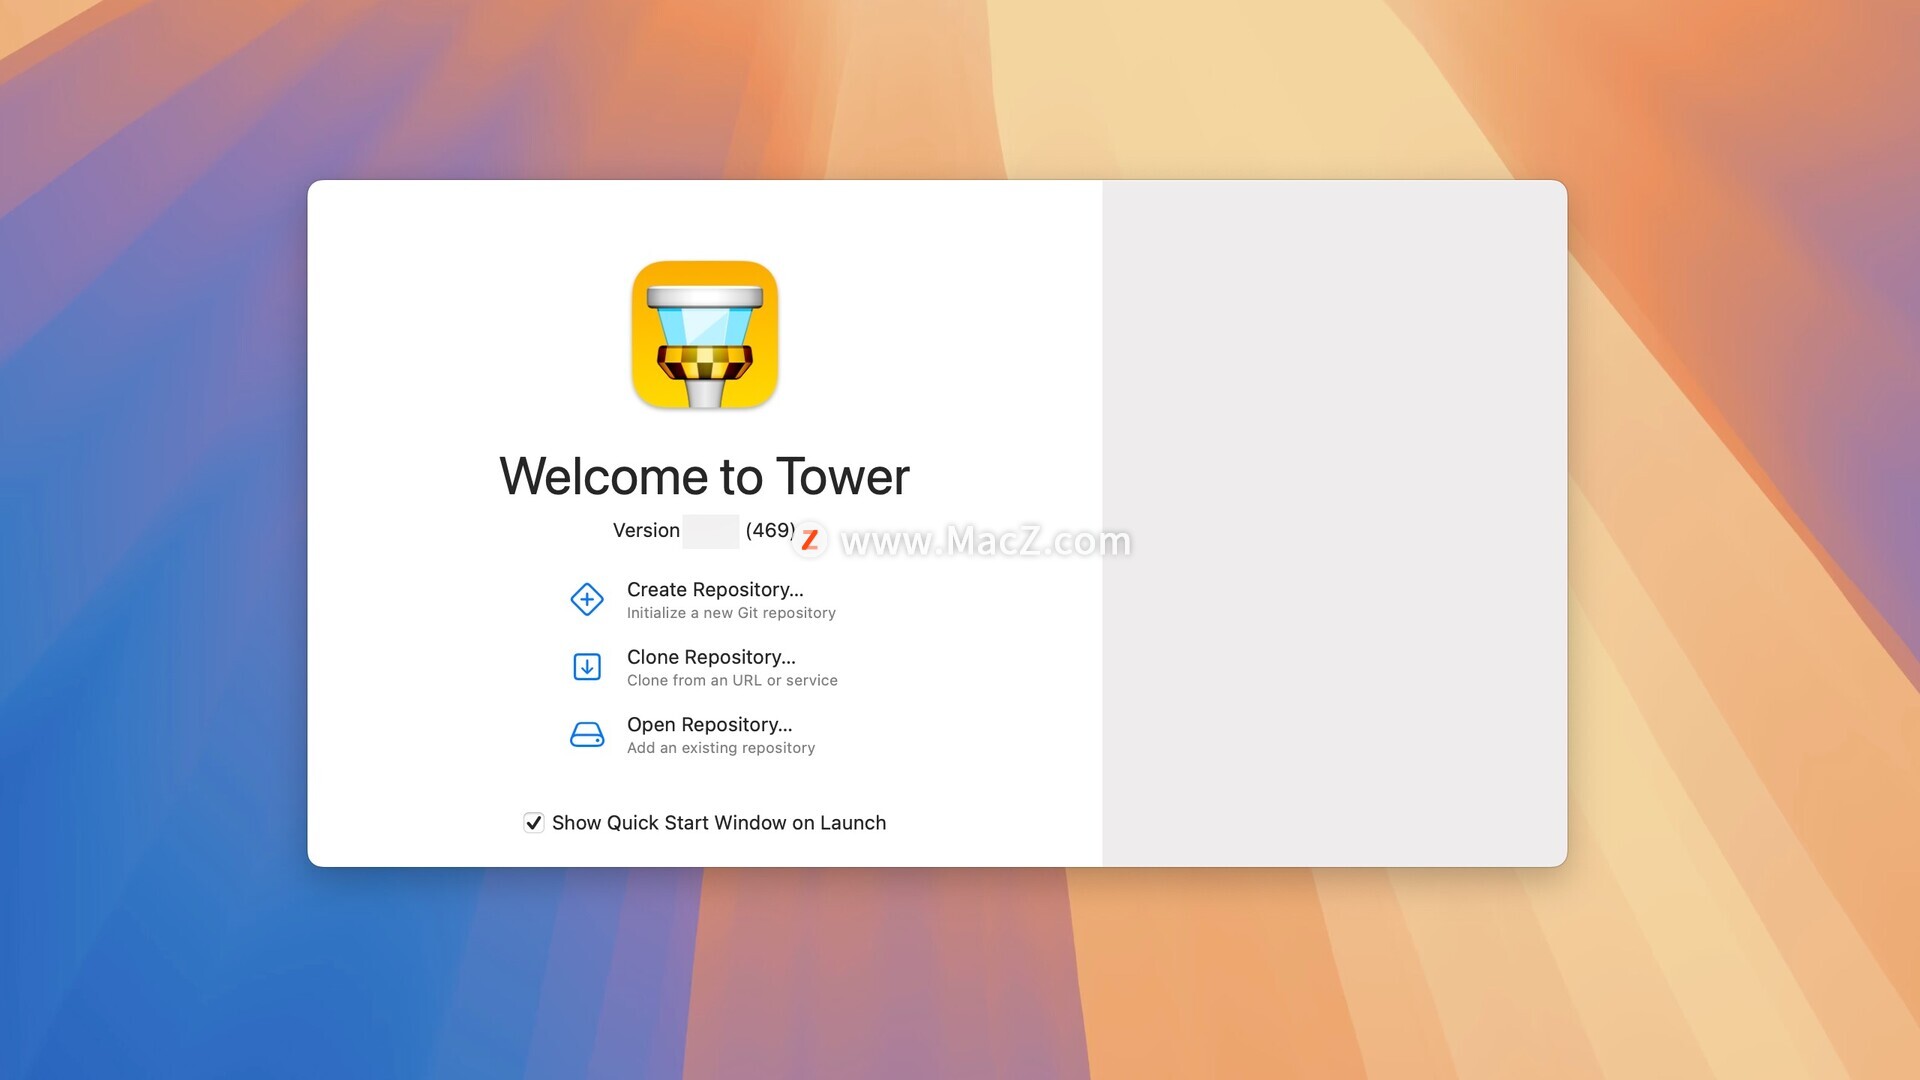Click the 'Add an existing repository' subtitle
This screenshot has width=1920, height=1080.
[721, 748]
